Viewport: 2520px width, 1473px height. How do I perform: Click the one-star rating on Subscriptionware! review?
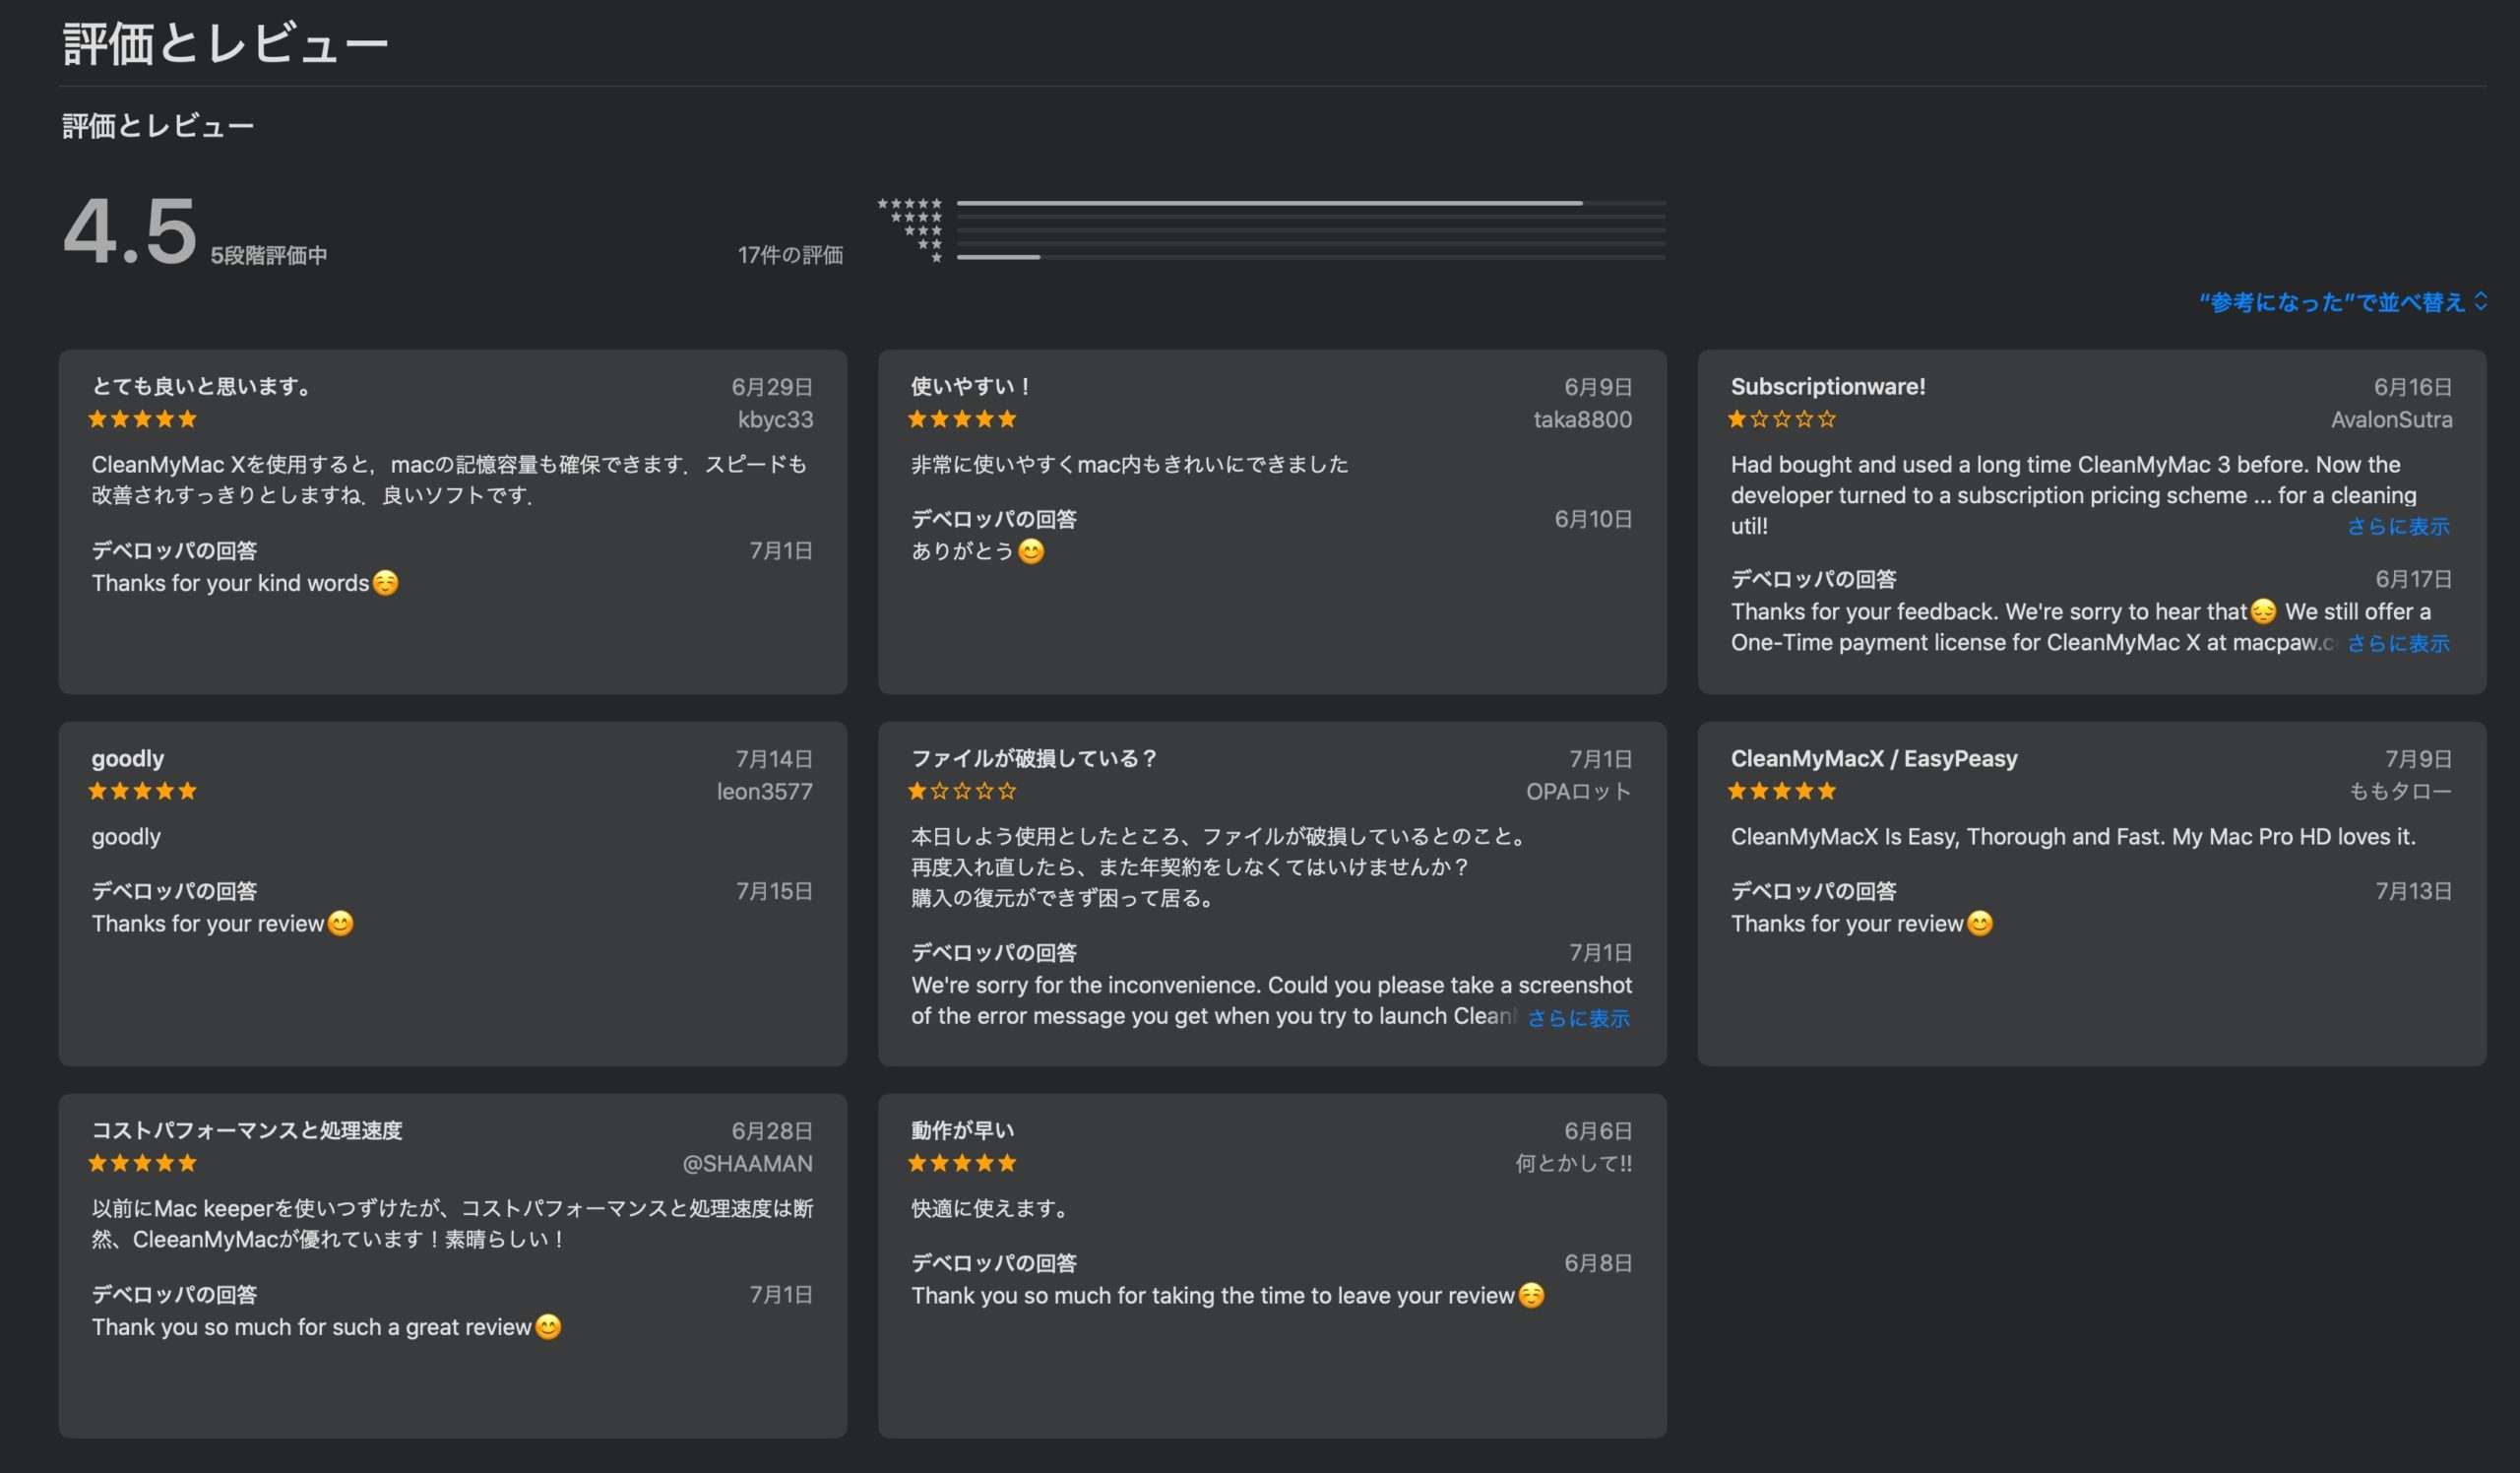[x=1782, y=419]
